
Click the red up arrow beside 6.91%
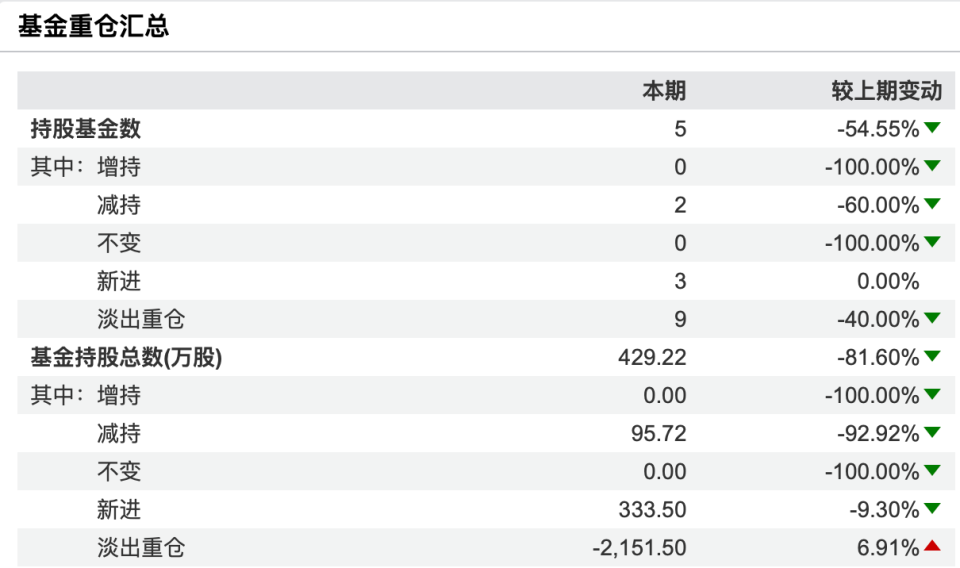[x=932, y=546]
